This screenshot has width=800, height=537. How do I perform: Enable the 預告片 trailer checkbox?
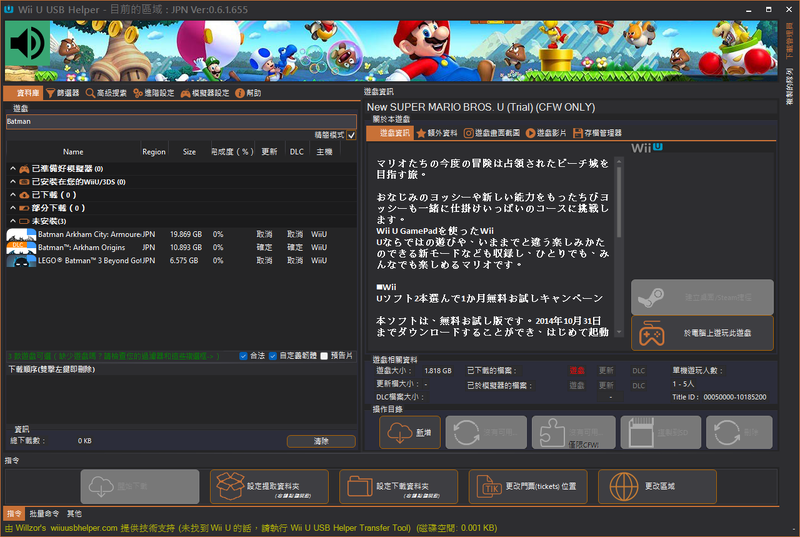coord(324,356)
